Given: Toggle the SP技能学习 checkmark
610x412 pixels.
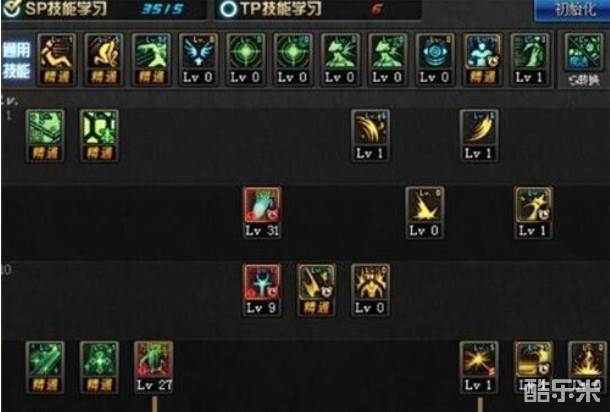Looking at the screenshot, I should pos(12,9).
